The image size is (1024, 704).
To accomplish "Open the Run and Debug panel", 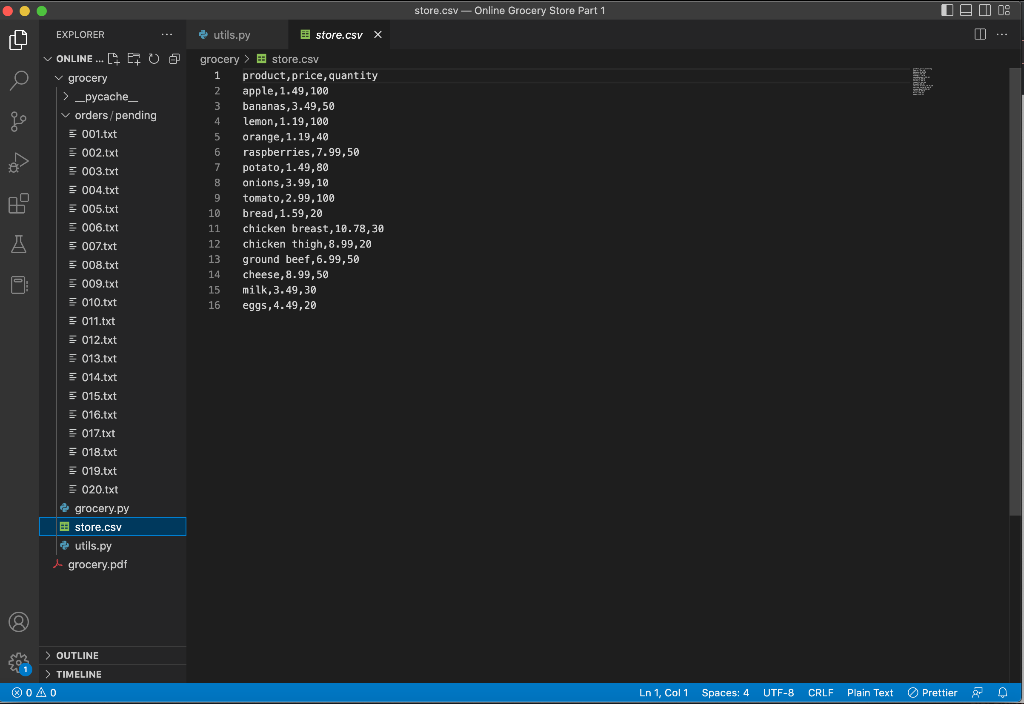I will [18, 162].
